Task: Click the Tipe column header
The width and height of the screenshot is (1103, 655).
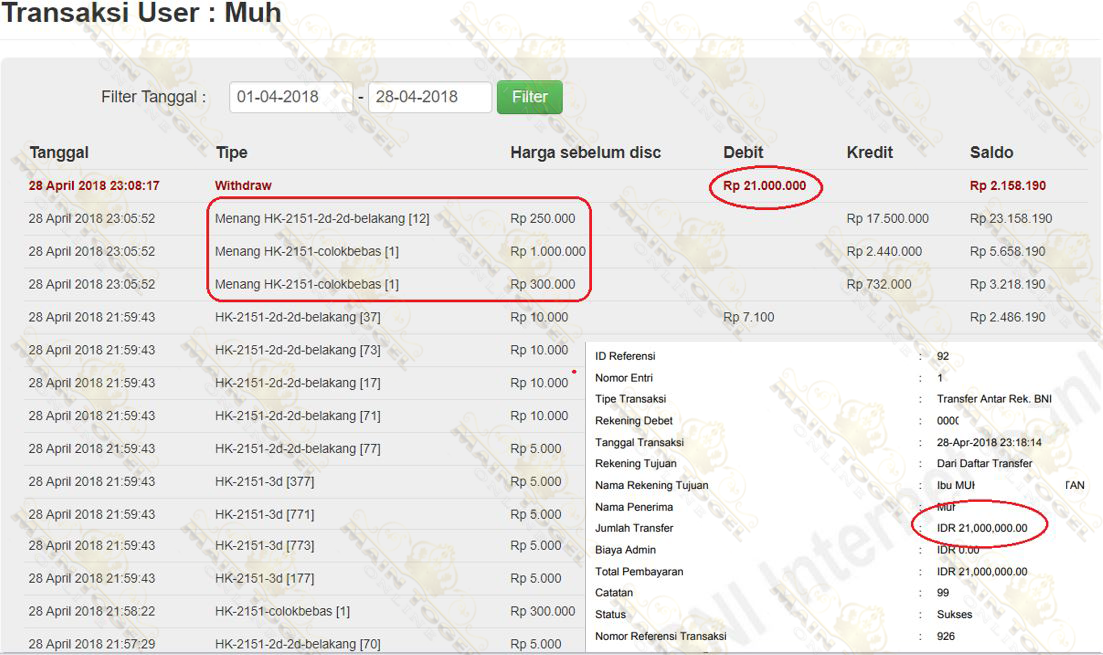Action: [x=231, y=153]
